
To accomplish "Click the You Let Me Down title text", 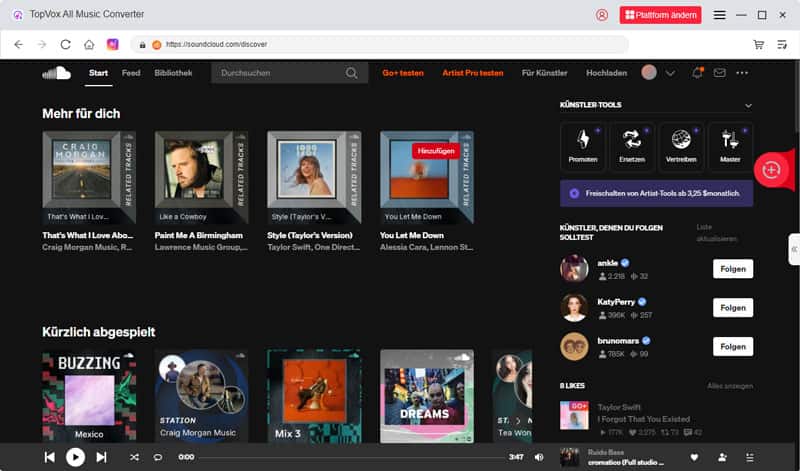I will (411, 235).
